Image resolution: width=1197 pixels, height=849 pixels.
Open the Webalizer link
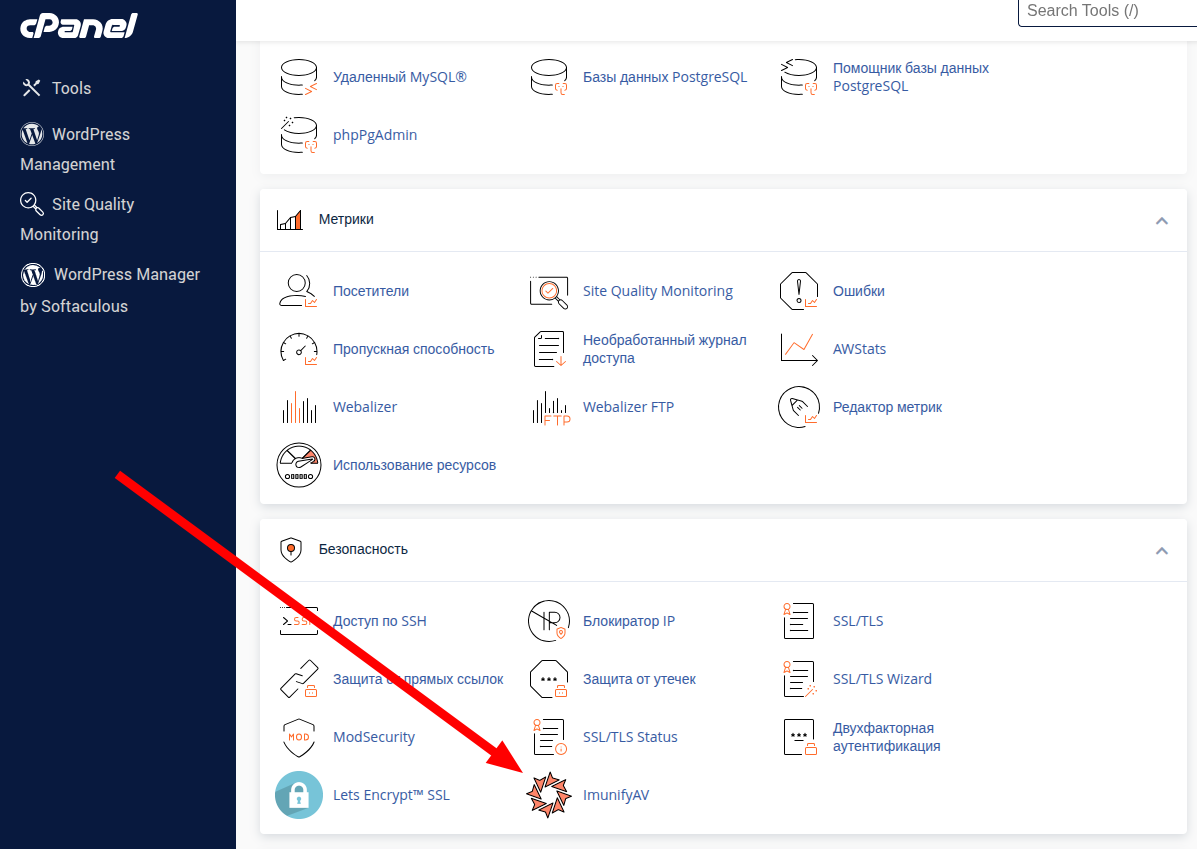click(365, 407)
